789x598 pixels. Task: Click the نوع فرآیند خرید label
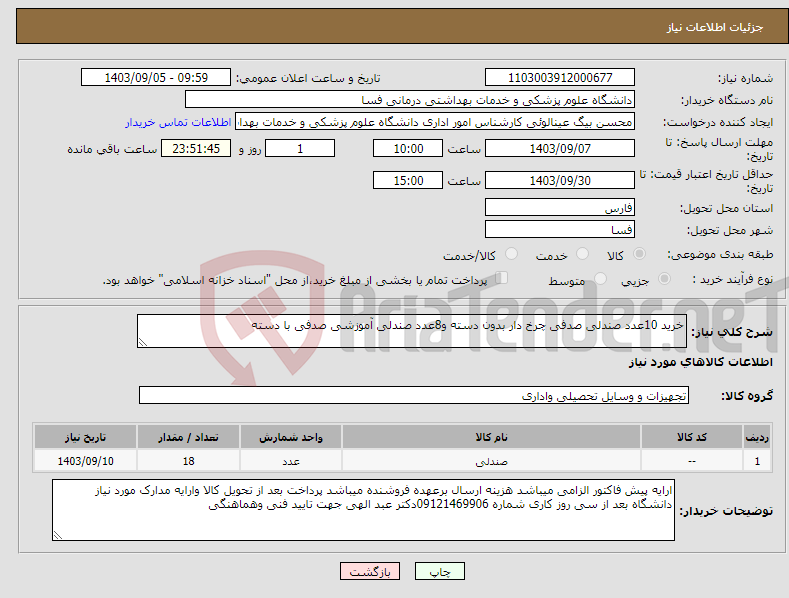(x=733, y=279)
